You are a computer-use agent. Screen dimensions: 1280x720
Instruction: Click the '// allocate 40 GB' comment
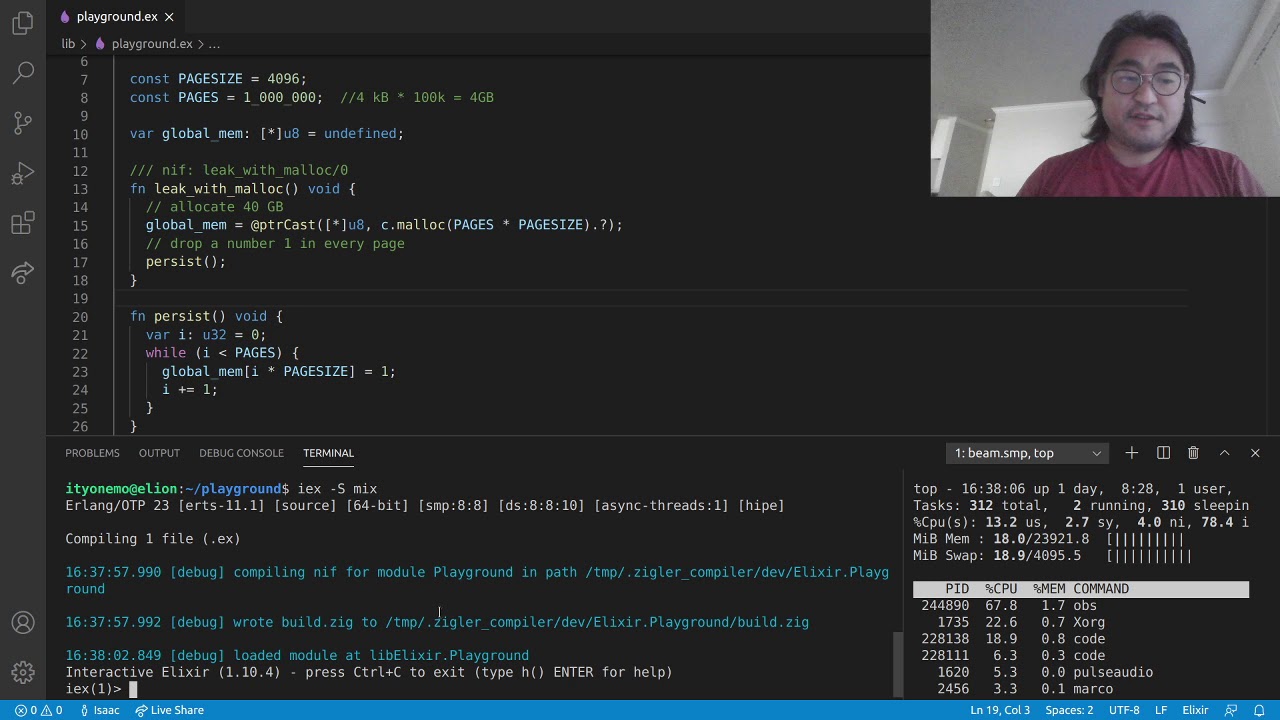(x=214, y=207)
